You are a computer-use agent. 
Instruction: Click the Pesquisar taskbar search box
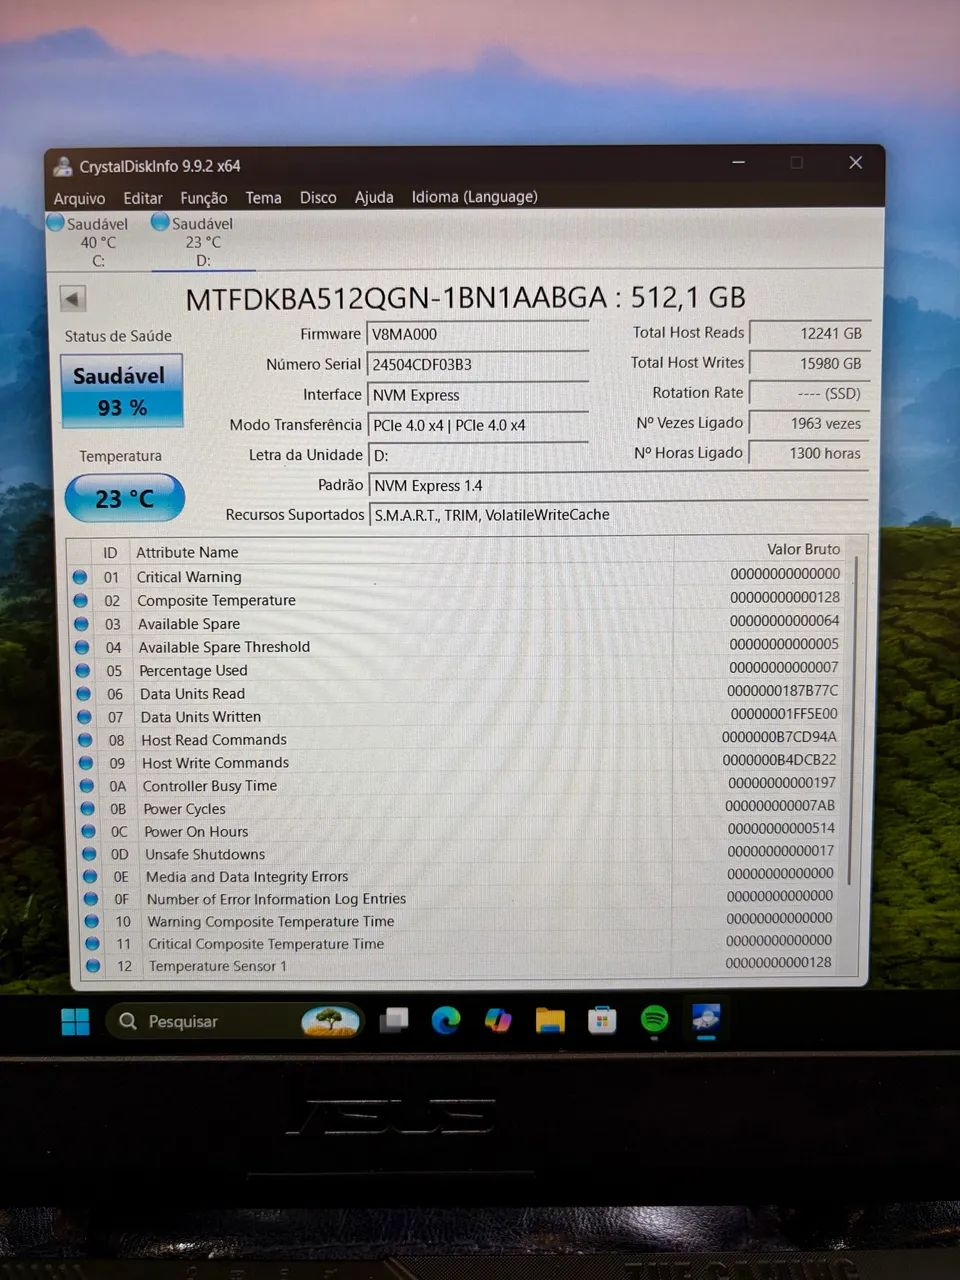235,1021
